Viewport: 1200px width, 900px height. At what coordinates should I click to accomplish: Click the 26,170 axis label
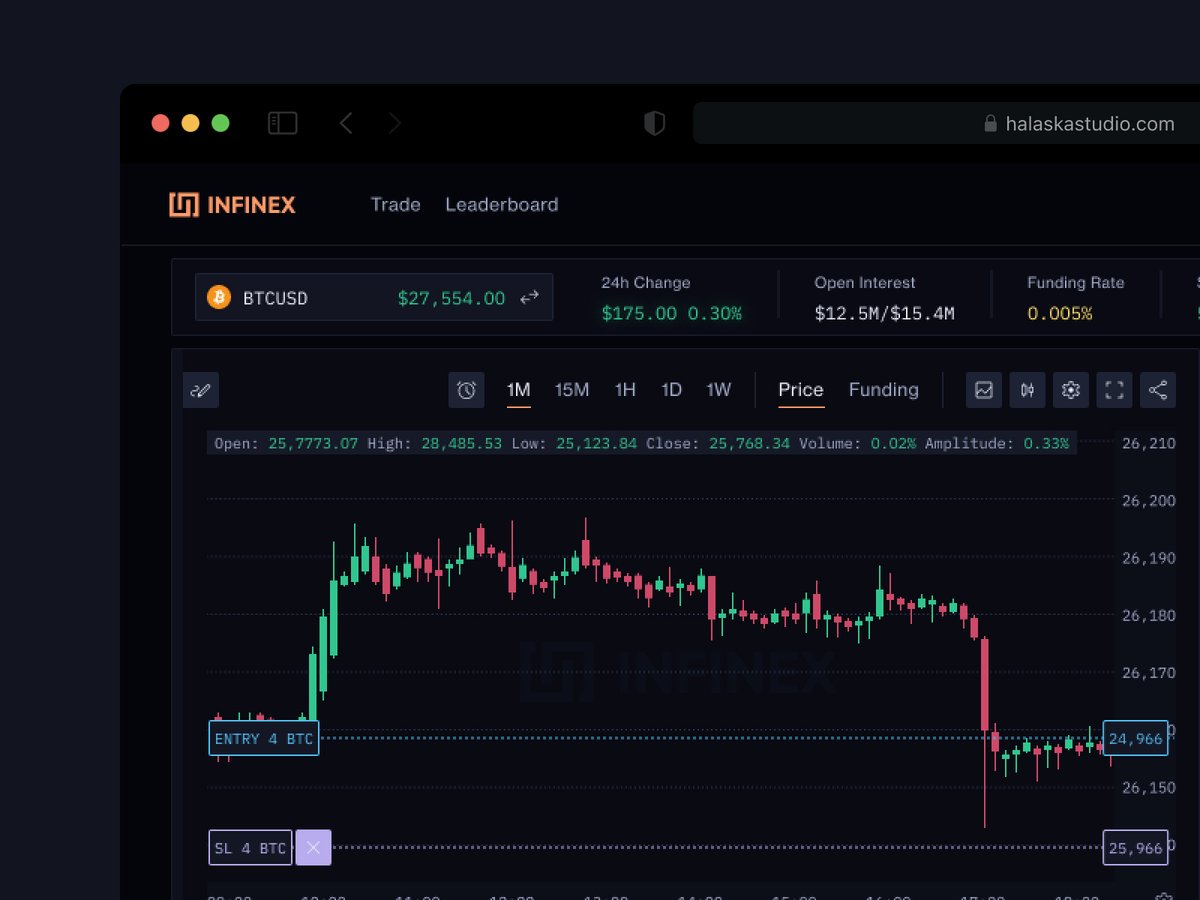[1149, 672]
